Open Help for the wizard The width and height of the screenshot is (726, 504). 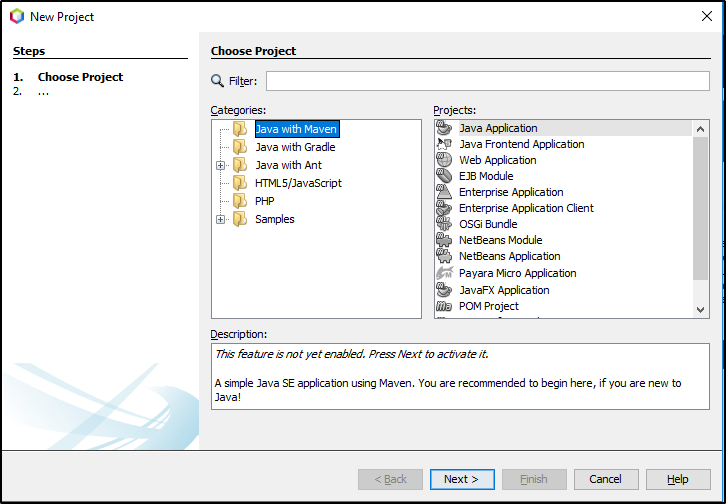pos(678,479)
